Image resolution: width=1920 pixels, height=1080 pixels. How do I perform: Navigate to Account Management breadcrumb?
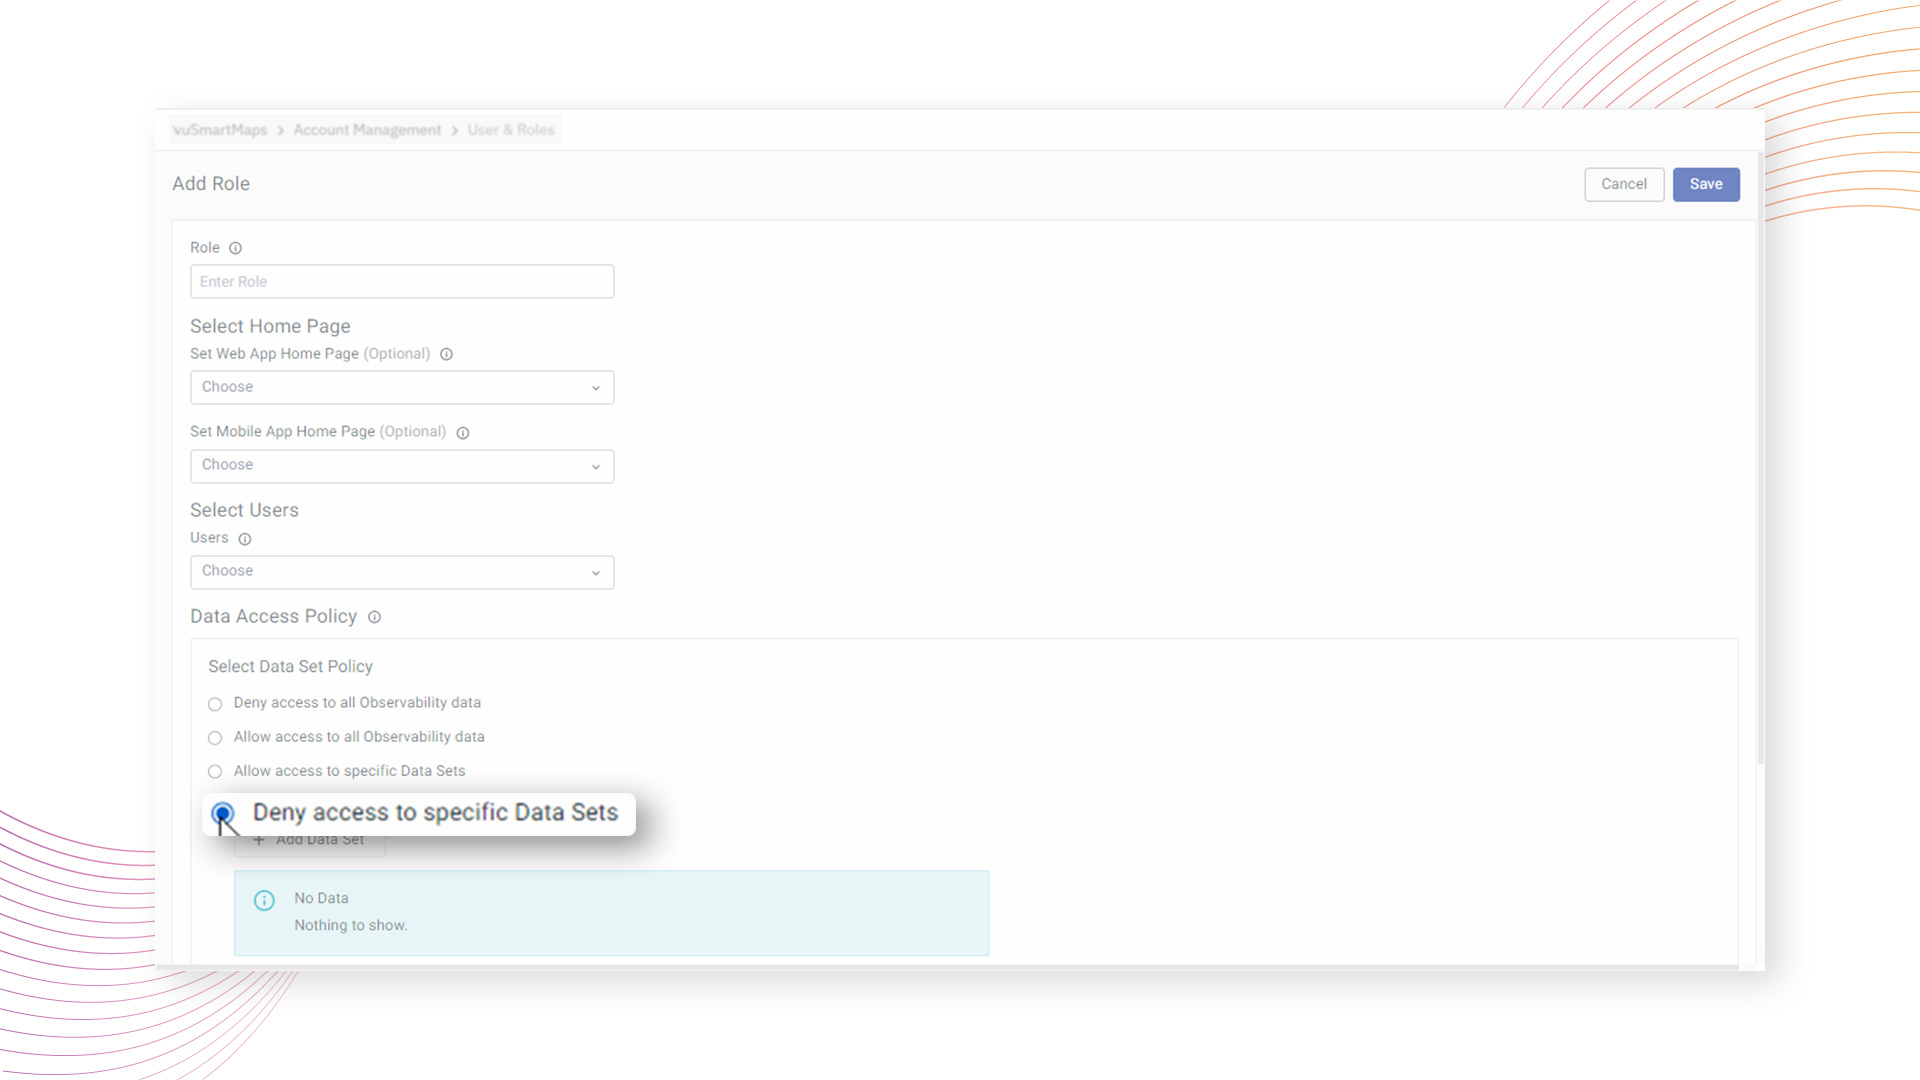367,130
